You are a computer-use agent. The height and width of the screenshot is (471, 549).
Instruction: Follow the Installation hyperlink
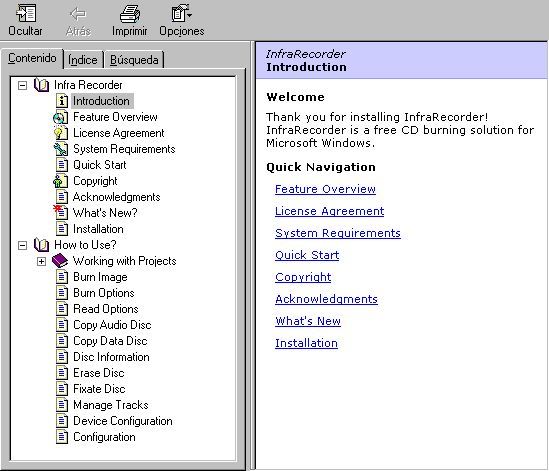[306, 343]
